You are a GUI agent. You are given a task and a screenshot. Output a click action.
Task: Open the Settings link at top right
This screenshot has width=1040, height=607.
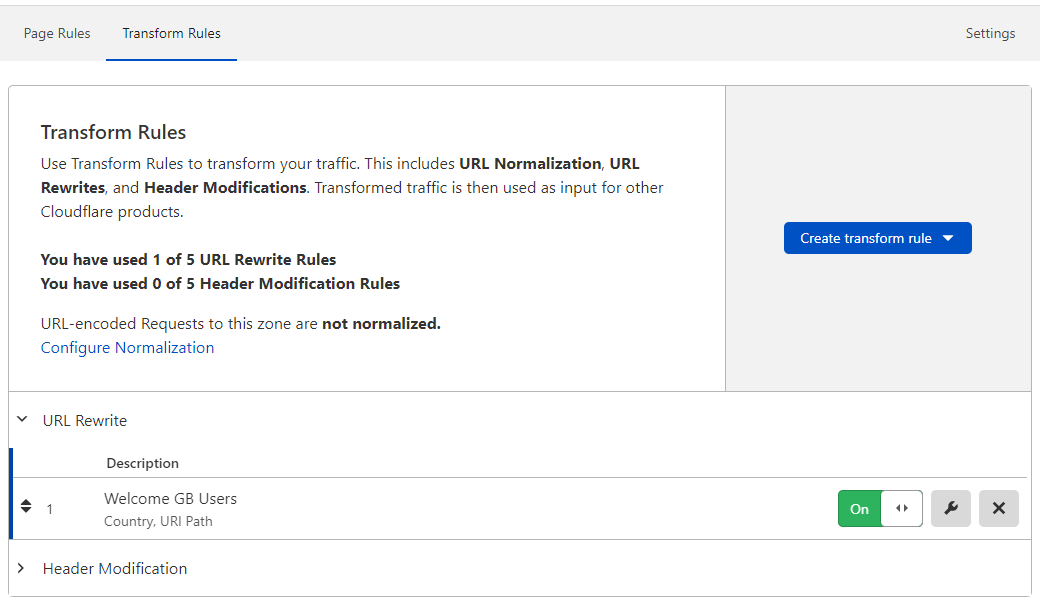990,33
